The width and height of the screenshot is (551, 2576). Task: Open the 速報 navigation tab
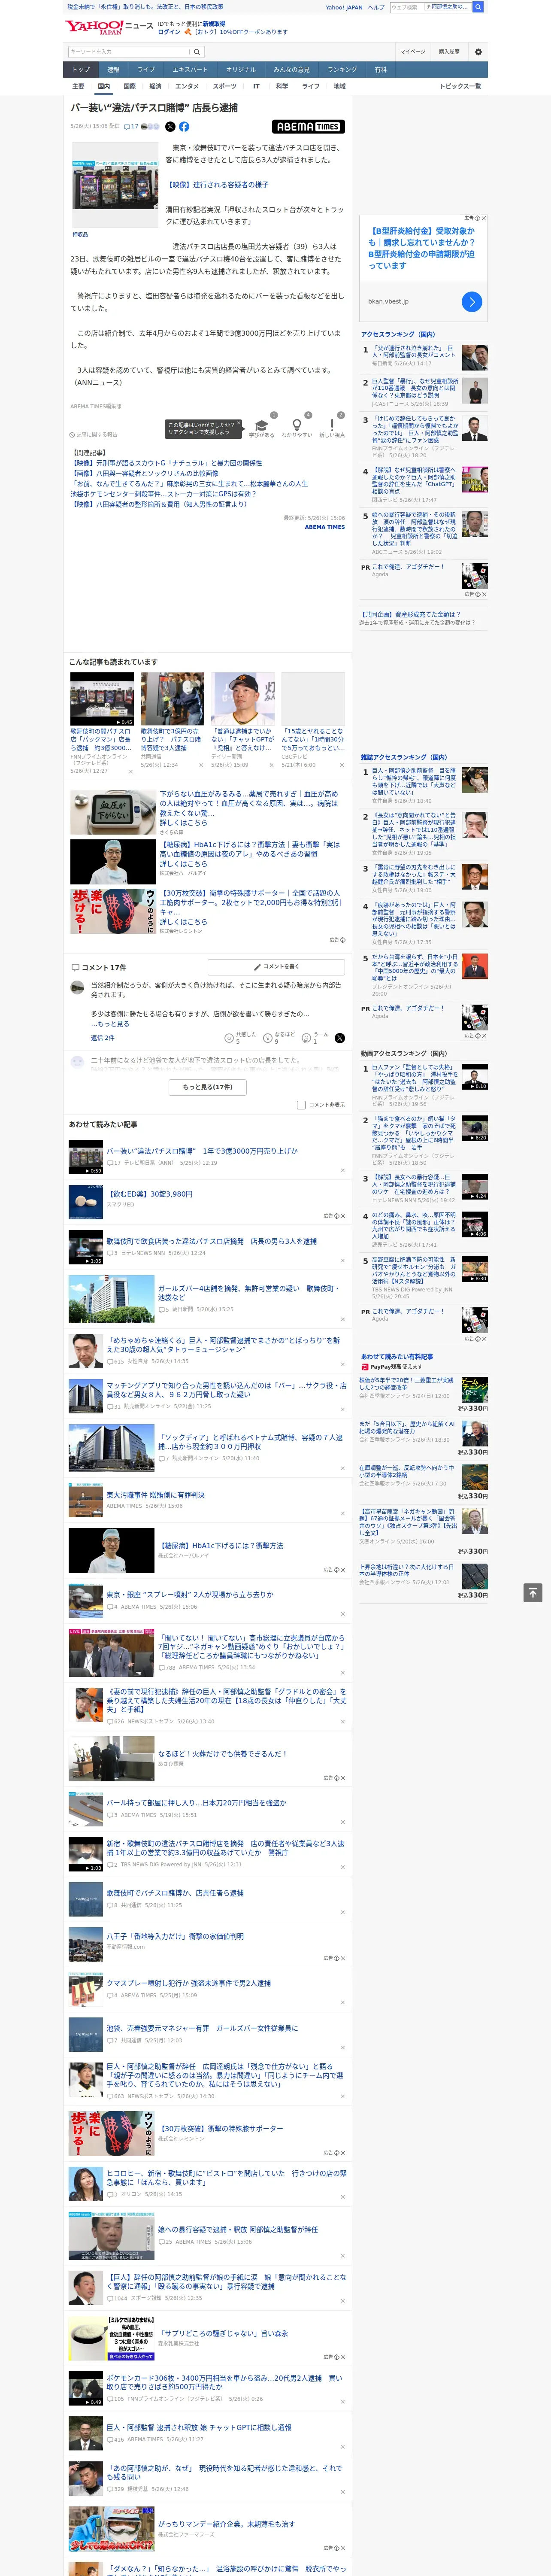click(113, 70)
